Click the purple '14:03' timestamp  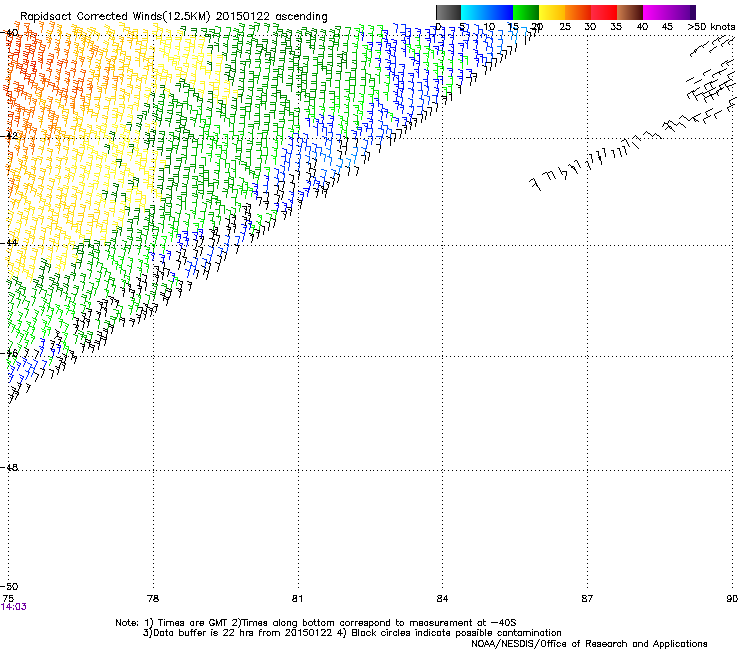[14, 607]
